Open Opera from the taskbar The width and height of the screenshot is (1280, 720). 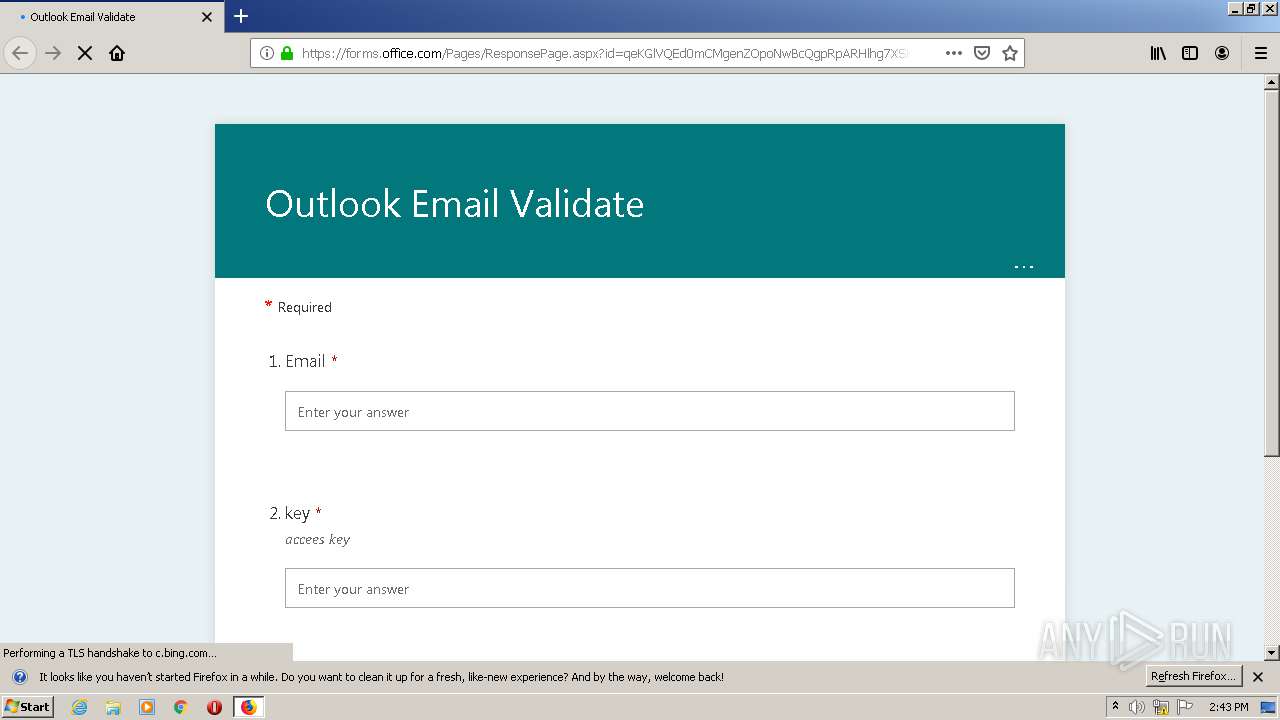[214, 707]
